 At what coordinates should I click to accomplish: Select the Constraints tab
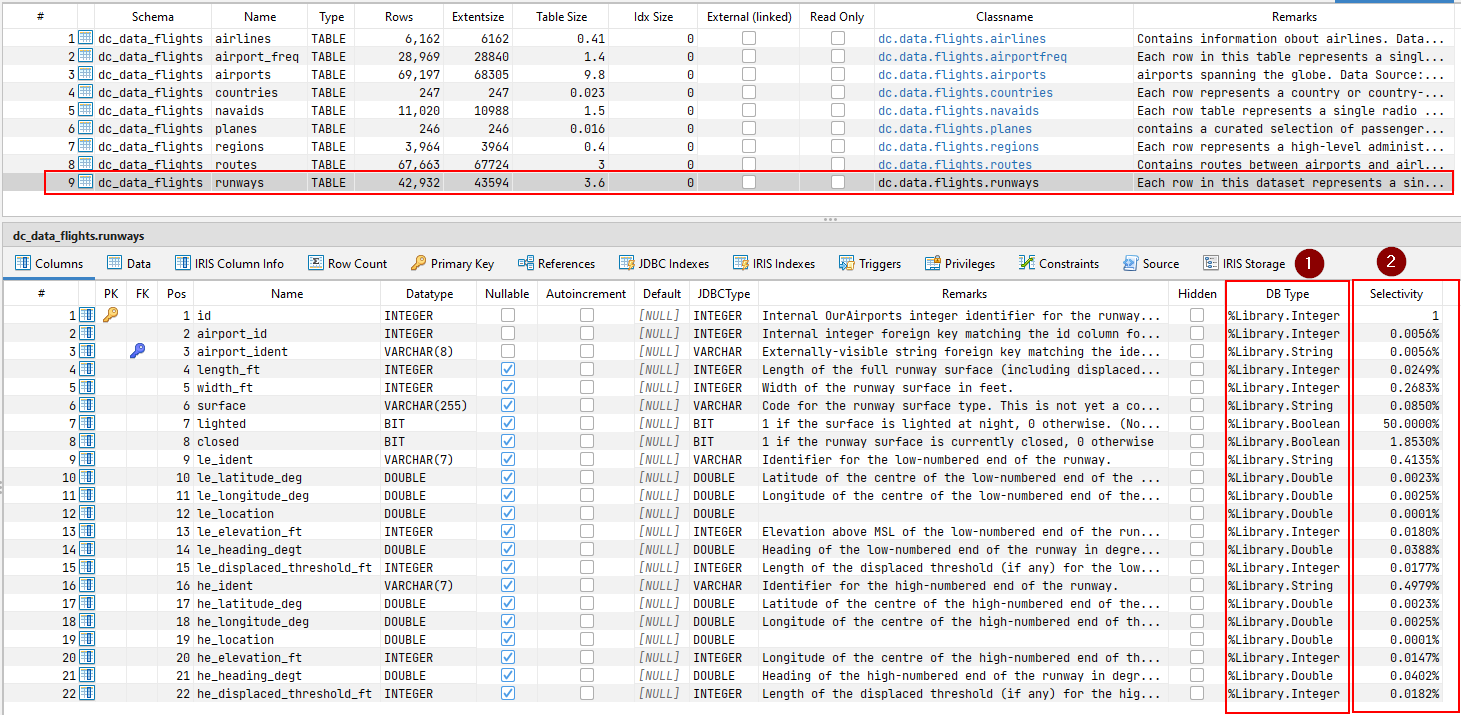(1059, 263)
